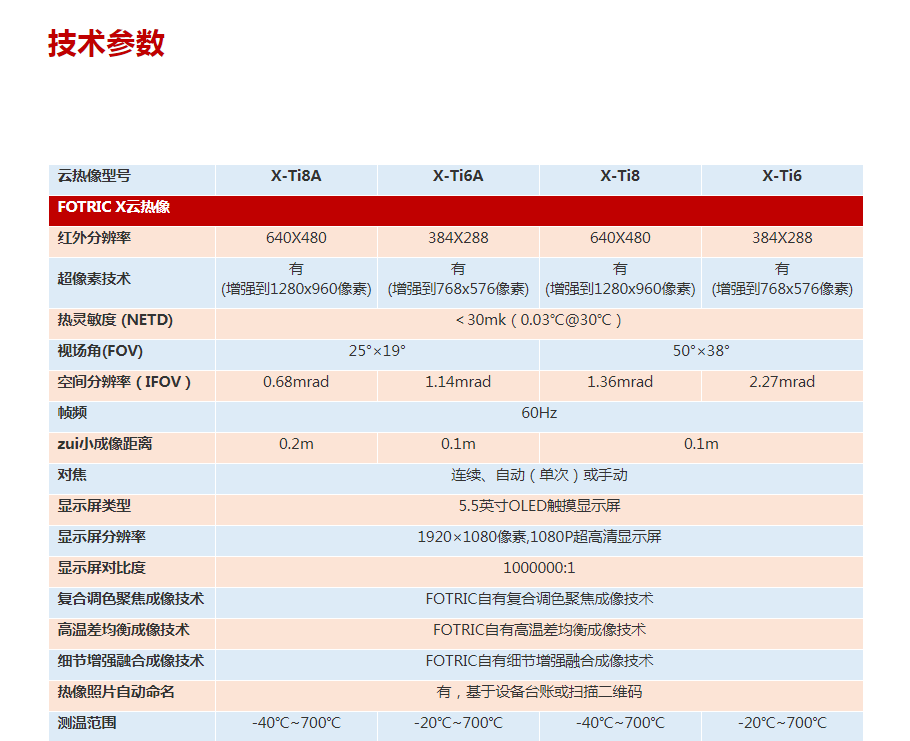
Task: Select the <30mk (0.03℃@30℃) value
Action: (x=539, y=320)
